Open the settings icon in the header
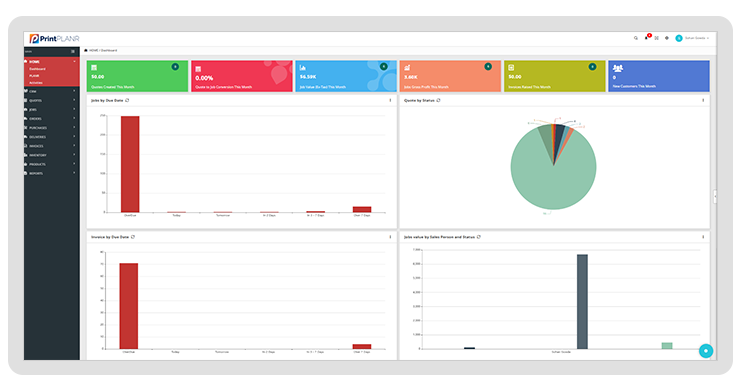Screen dimensions: 741x390 667,38
